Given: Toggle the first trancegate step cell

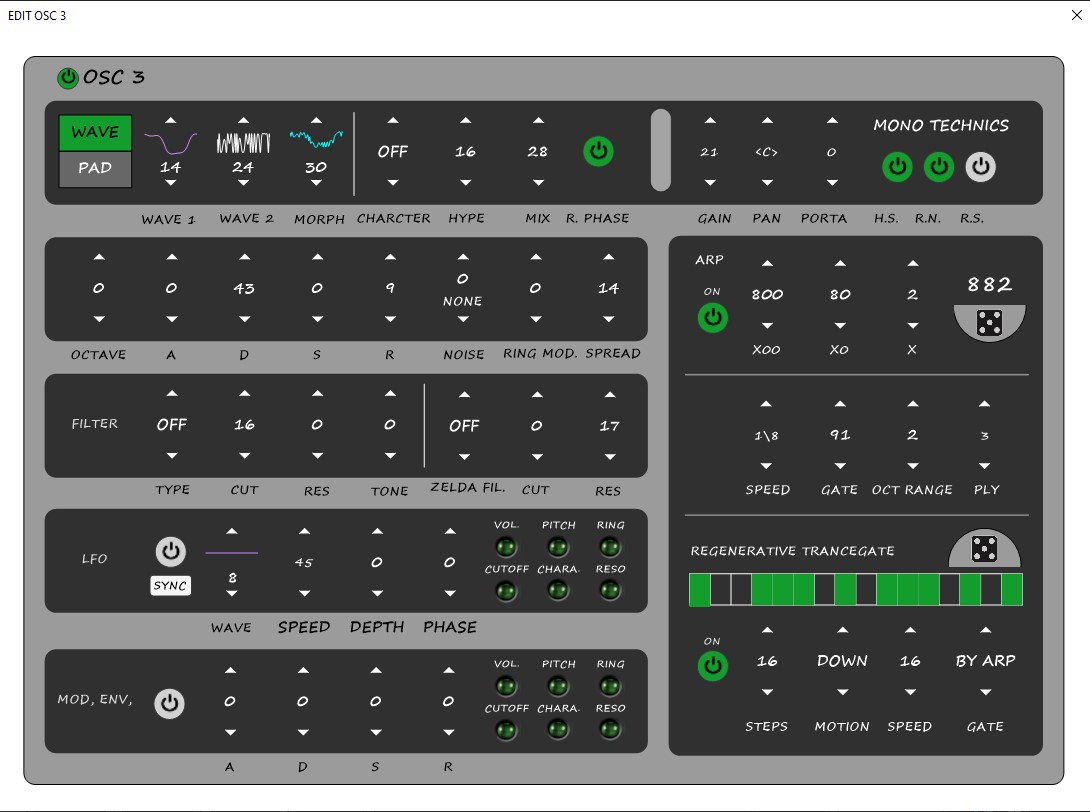Looking at the screenshot, I should (699, 590).
